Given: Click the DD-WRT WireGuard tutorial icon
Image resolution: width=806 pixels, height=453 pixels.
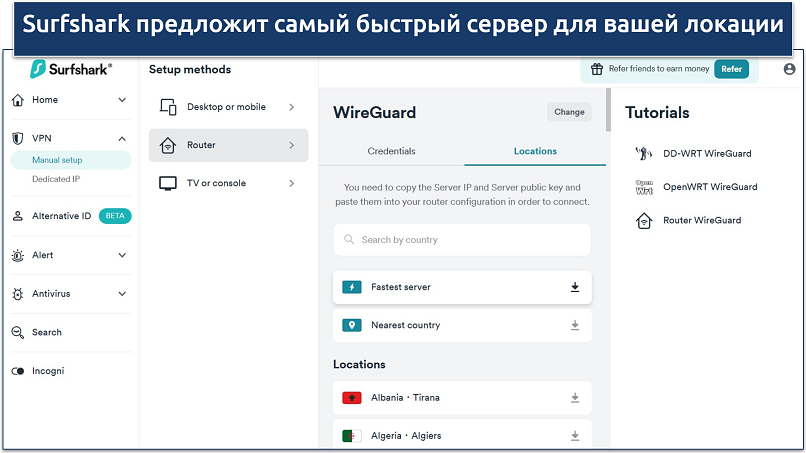Looking at the screenshot, I should tap(644, 153).
